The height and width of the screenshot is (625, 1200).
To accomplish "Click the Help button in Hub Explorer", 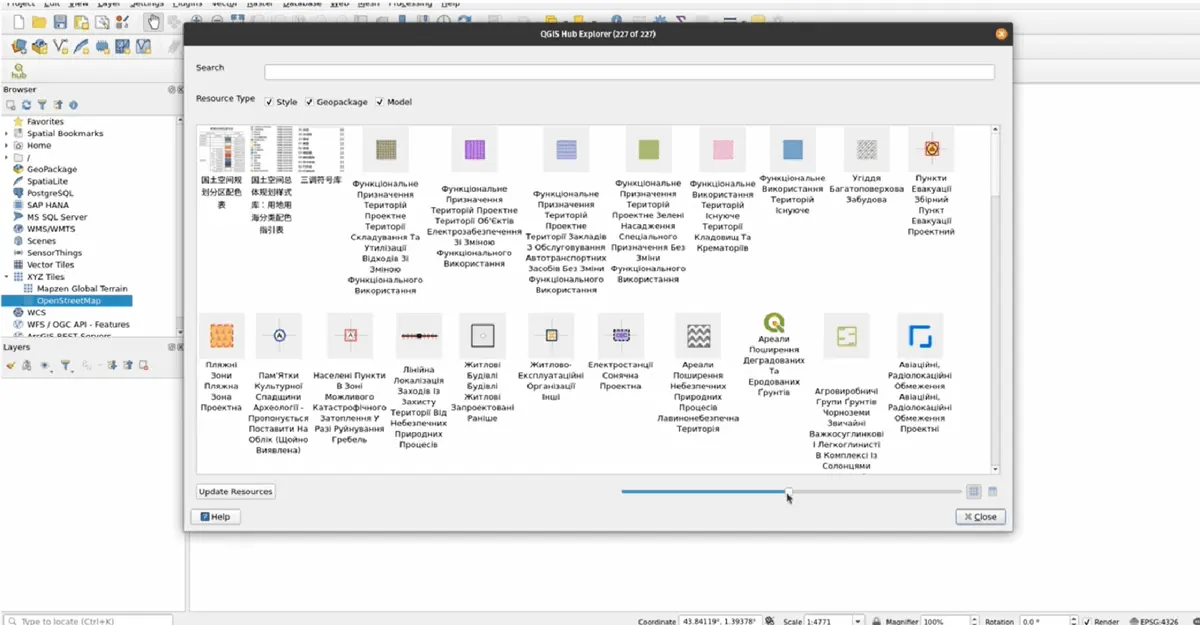I will coord(216,517).
